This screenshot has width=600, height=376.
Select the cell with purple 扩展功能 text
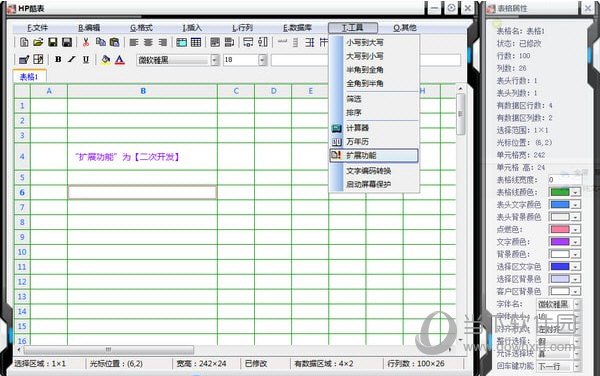point(142,156)
